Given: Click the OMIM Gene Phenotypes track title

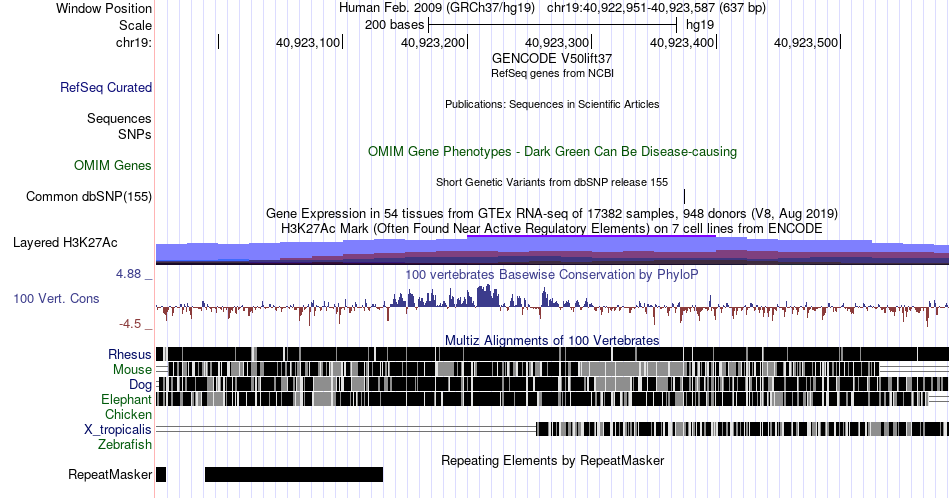Looking at the screenshot, I should click(x=552, y=151).
